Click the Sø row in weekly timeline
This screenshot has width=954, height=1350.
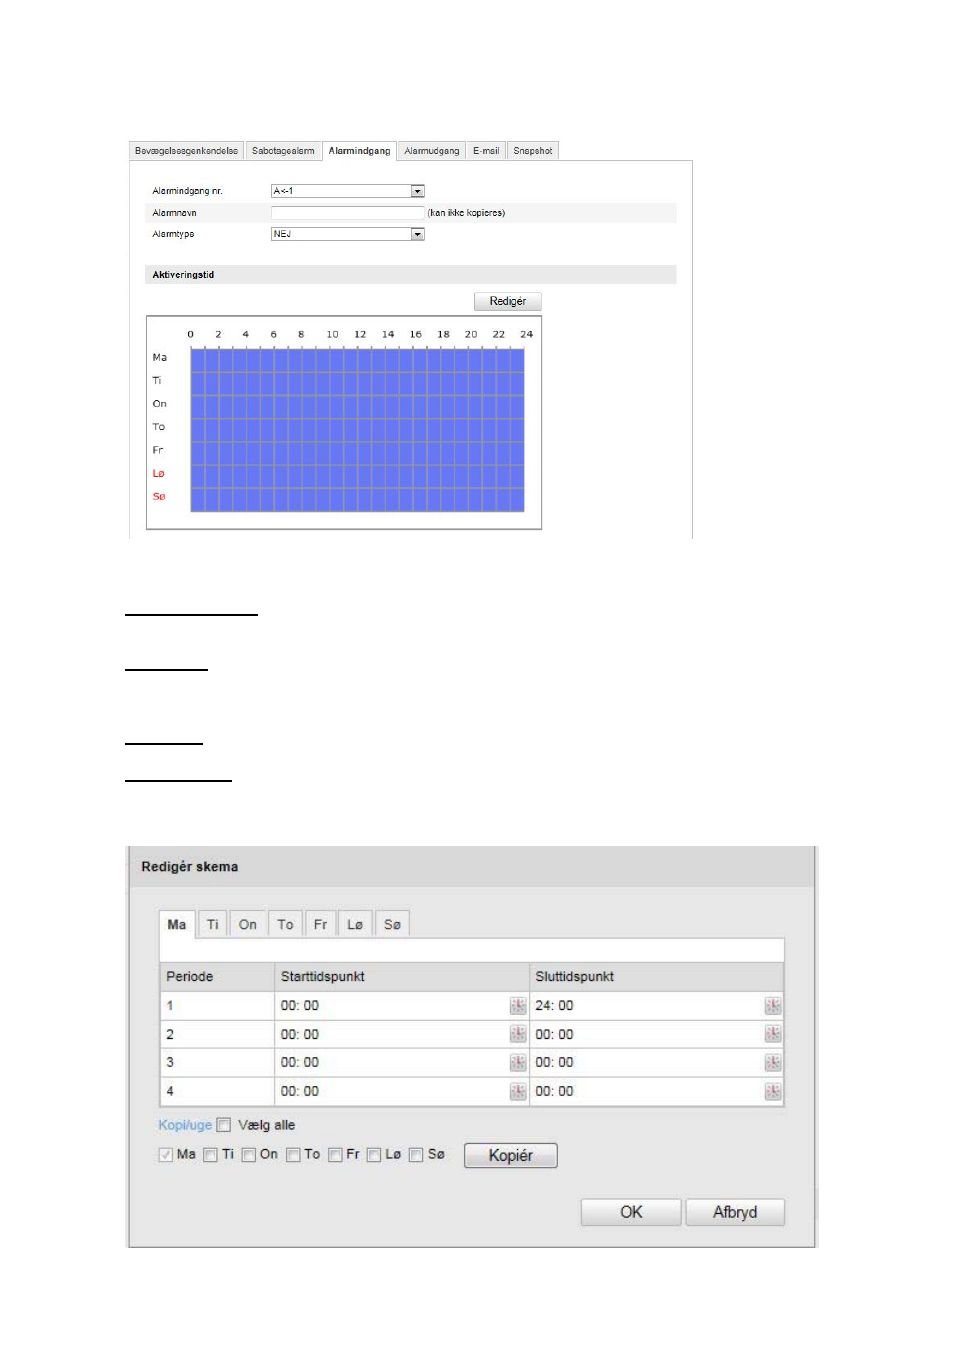357,498
